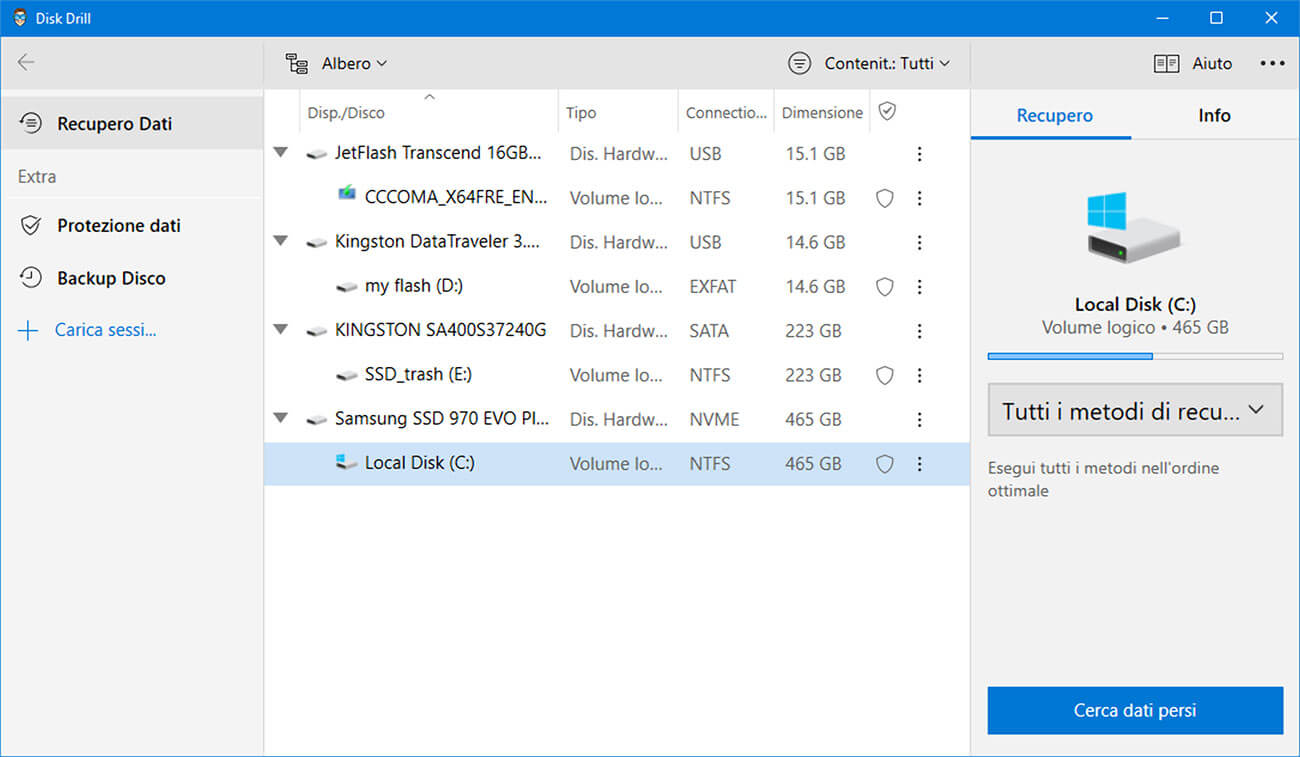Click the 223 GB size of SSD_trash

(x=813, y=375)
